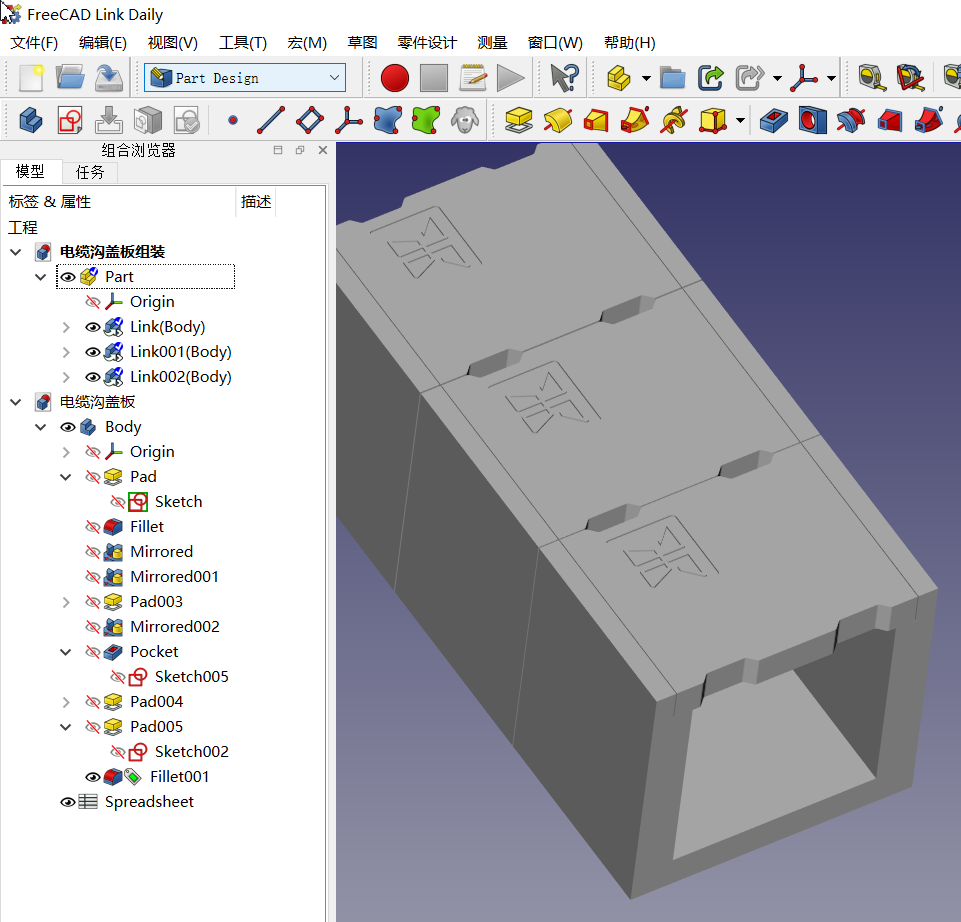Select the Additive loft tool

(595, 121)
